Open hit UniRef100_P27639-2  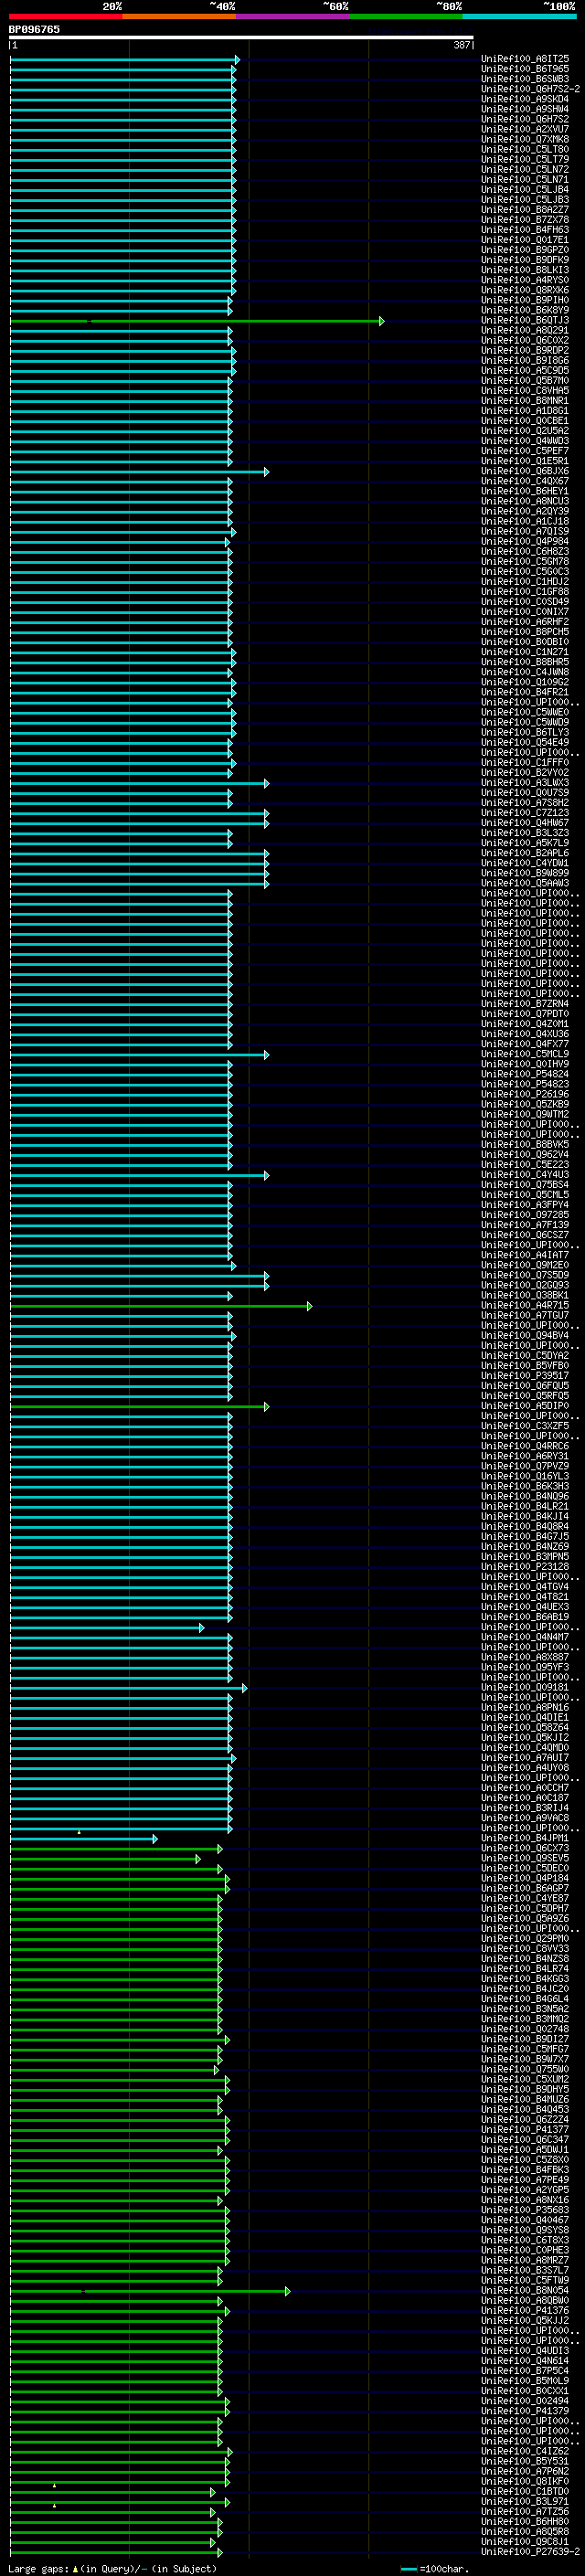pos(531,2551)
